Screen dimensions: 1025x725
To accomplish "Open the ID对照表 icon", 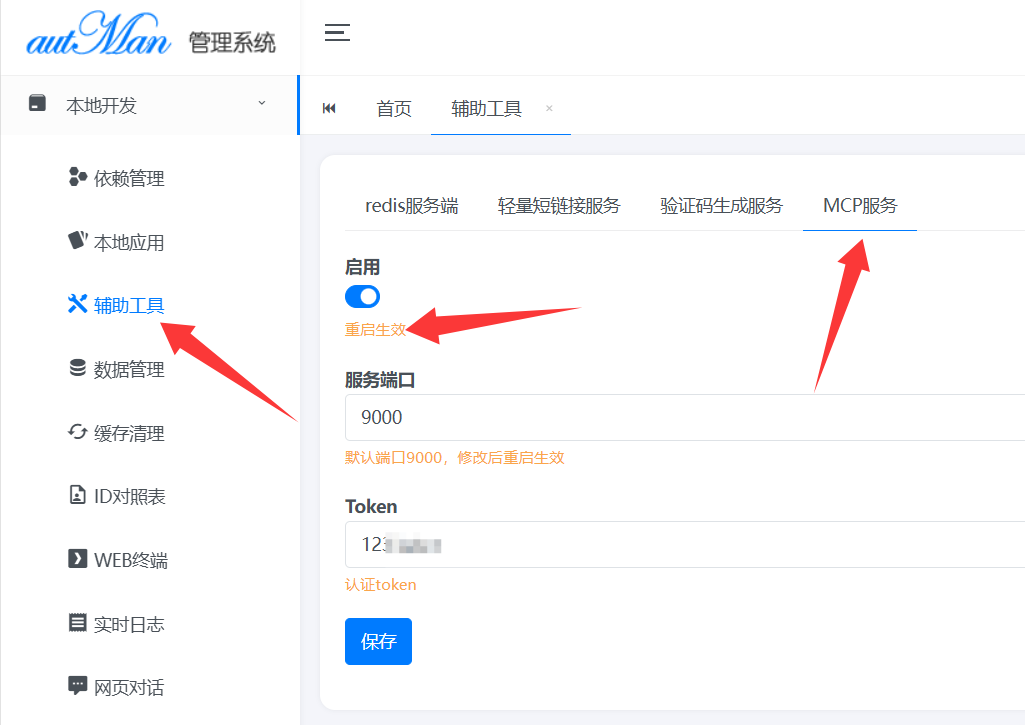I will (x=77, y=495).
